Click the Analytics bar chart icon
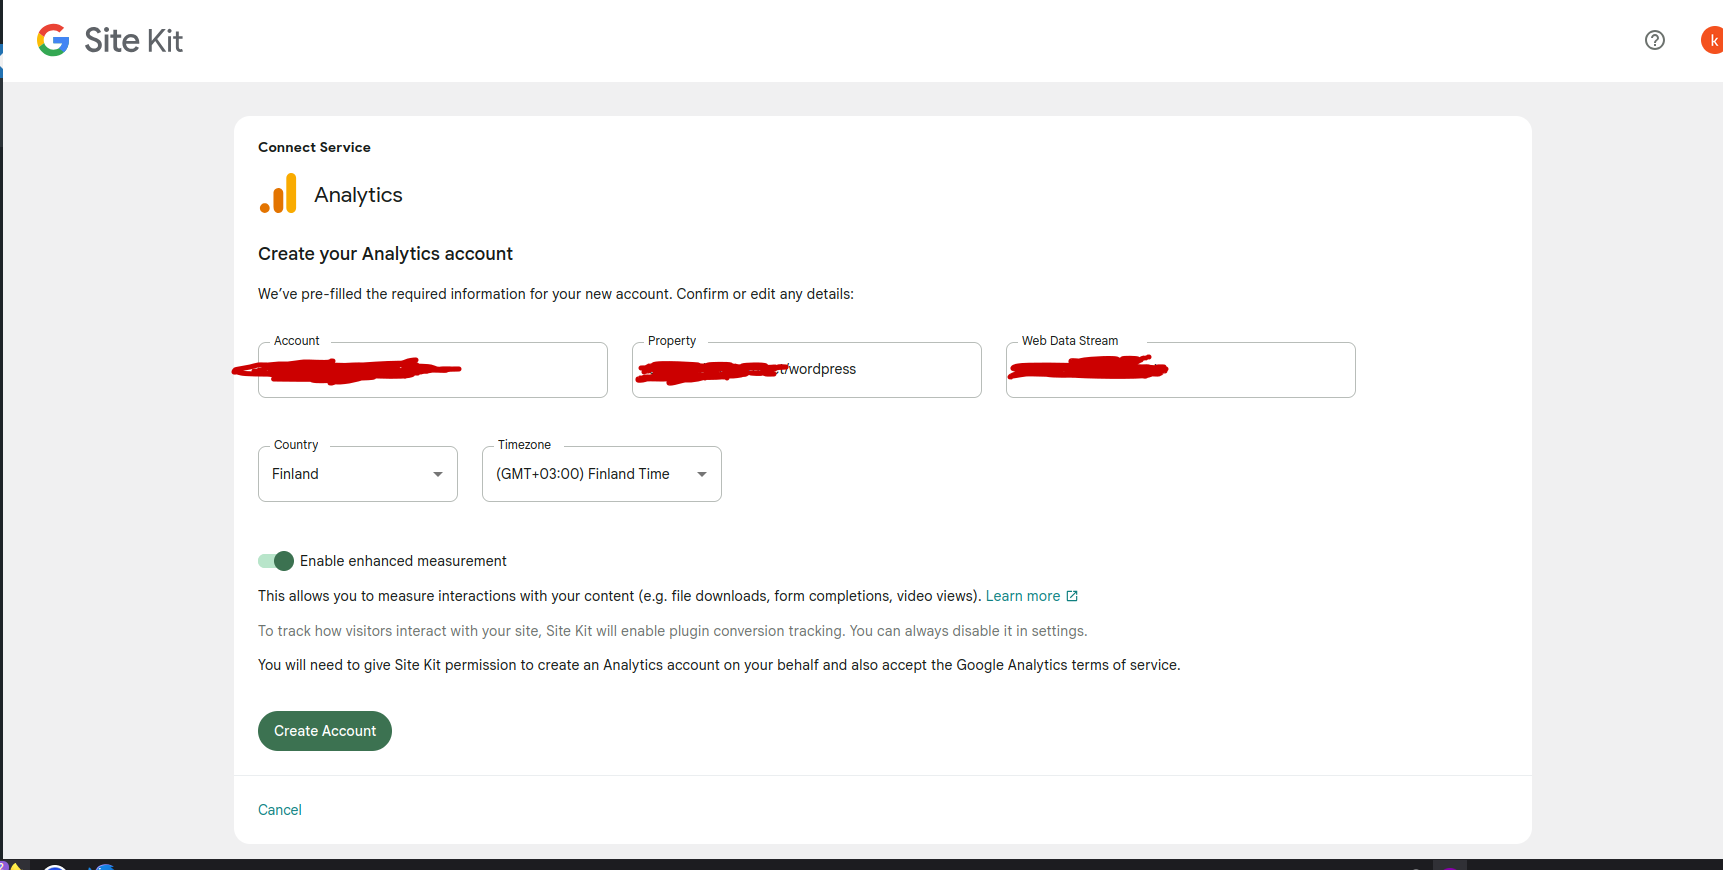 click(279, 194)
